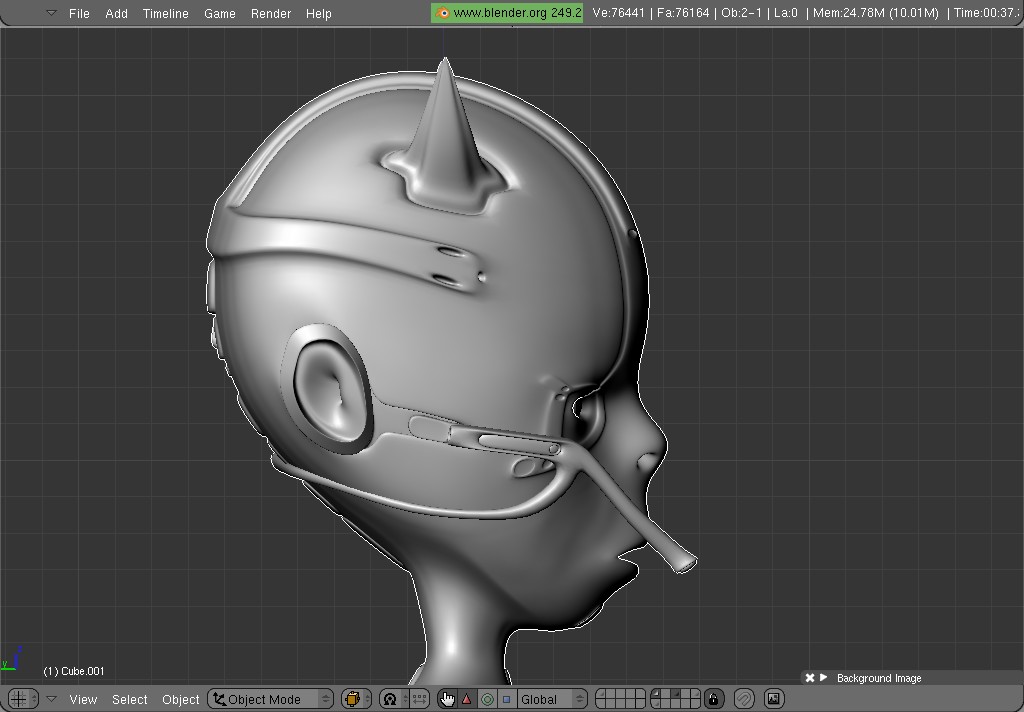Screen dimensions: 1024x712
Task: Open the solid draw type selector
Action: (356, 699)
